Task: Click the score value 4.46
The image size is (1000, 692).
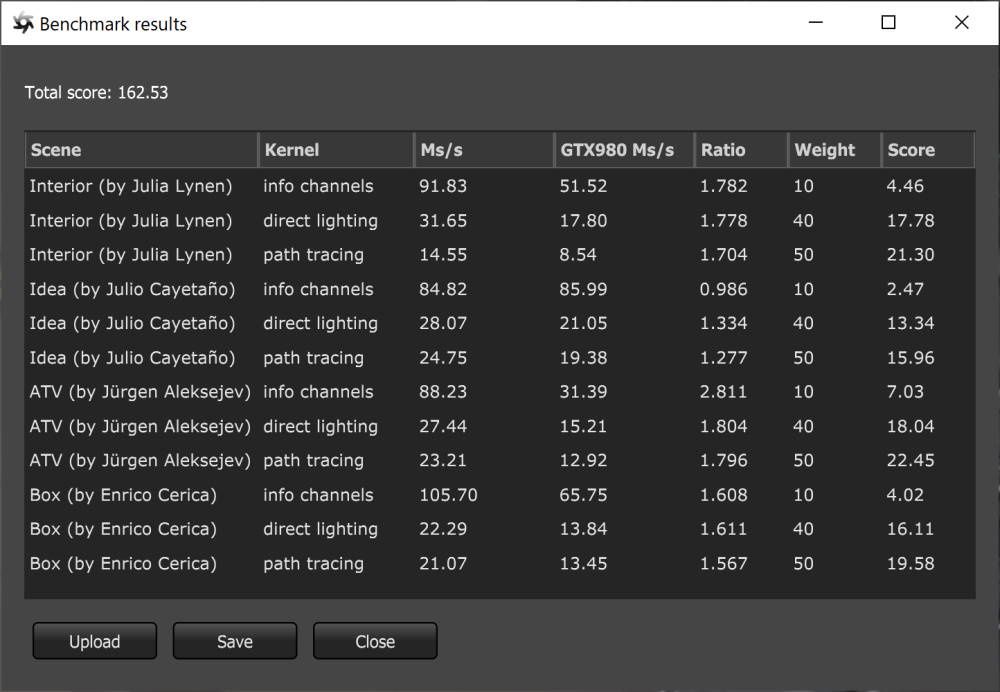Action: point(905,186)
